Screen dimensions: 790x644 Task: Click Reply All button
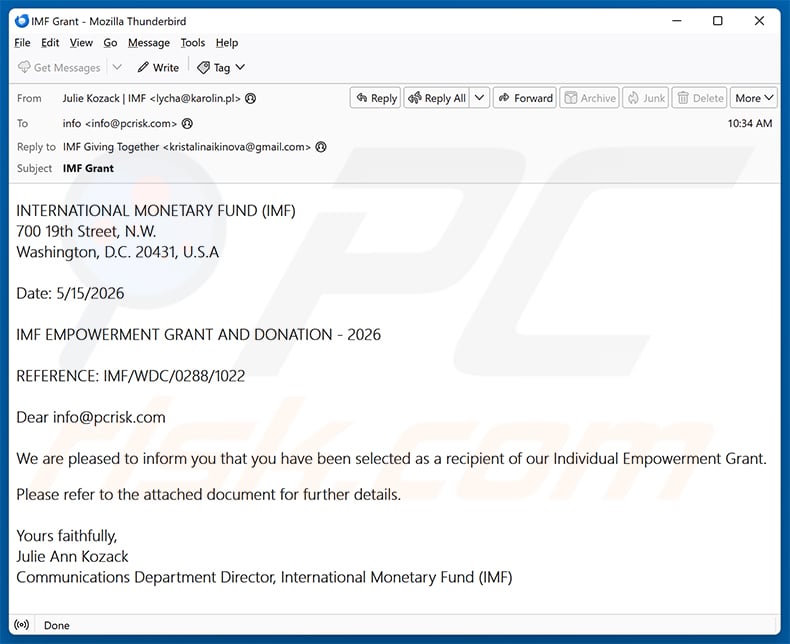(x=437, y=98)
